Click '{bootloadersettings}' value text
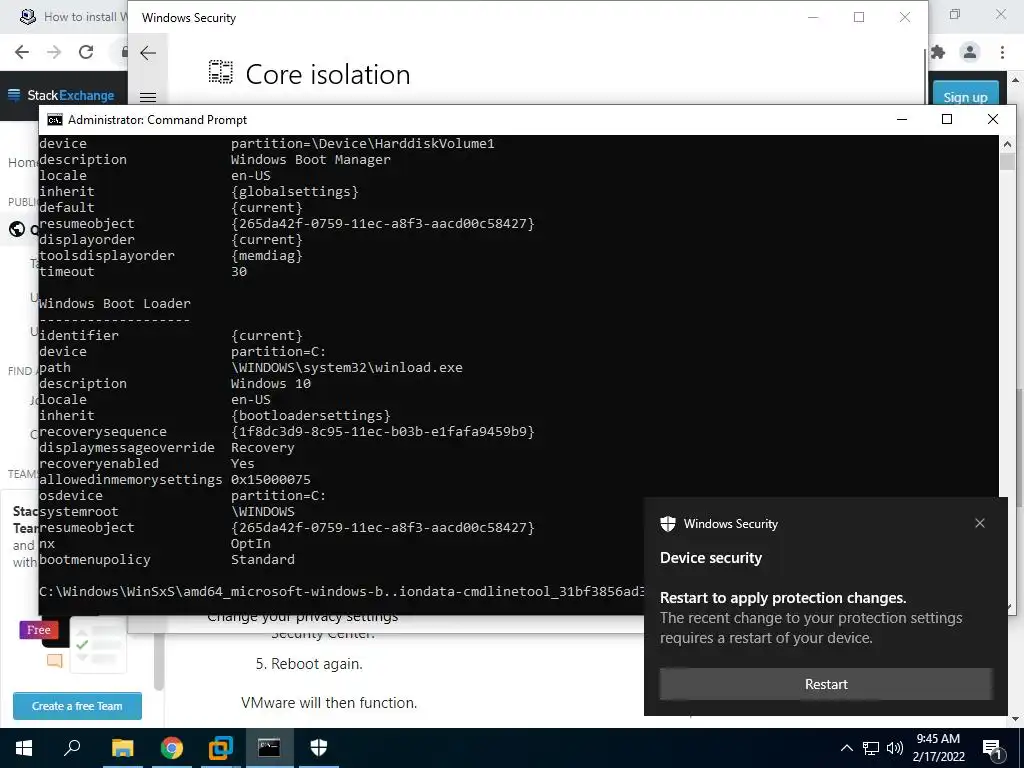Viewport: 1024px width, 768px height. [311, 415]
